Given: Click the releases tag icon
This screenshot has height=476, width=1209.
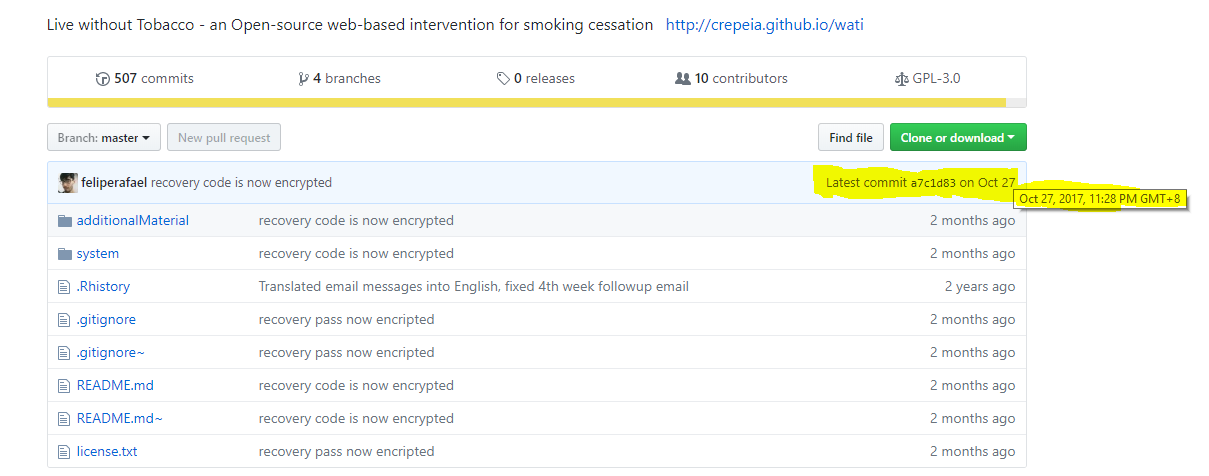Looking at the screenshot, I should [x=503, y=78].
